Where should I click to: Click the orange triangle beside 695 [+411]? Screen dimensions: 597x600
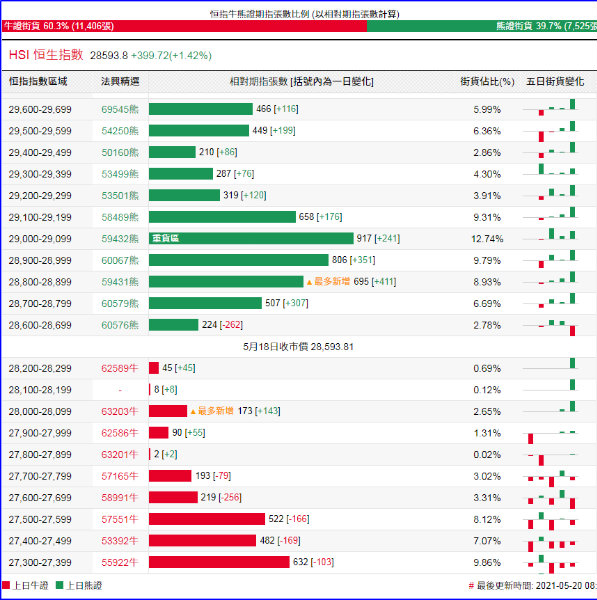pos(309,282)
